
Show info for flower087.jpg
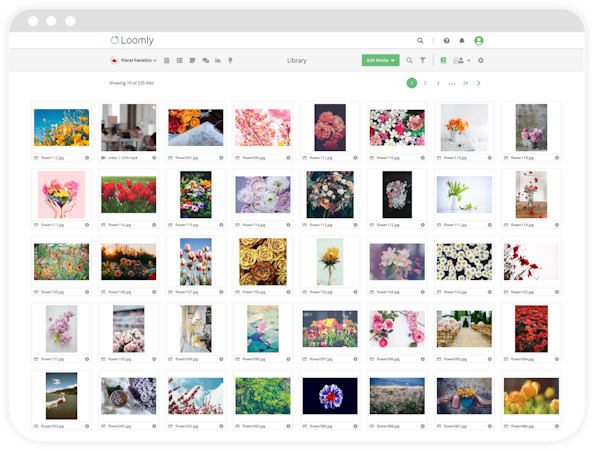pos(490,427)
